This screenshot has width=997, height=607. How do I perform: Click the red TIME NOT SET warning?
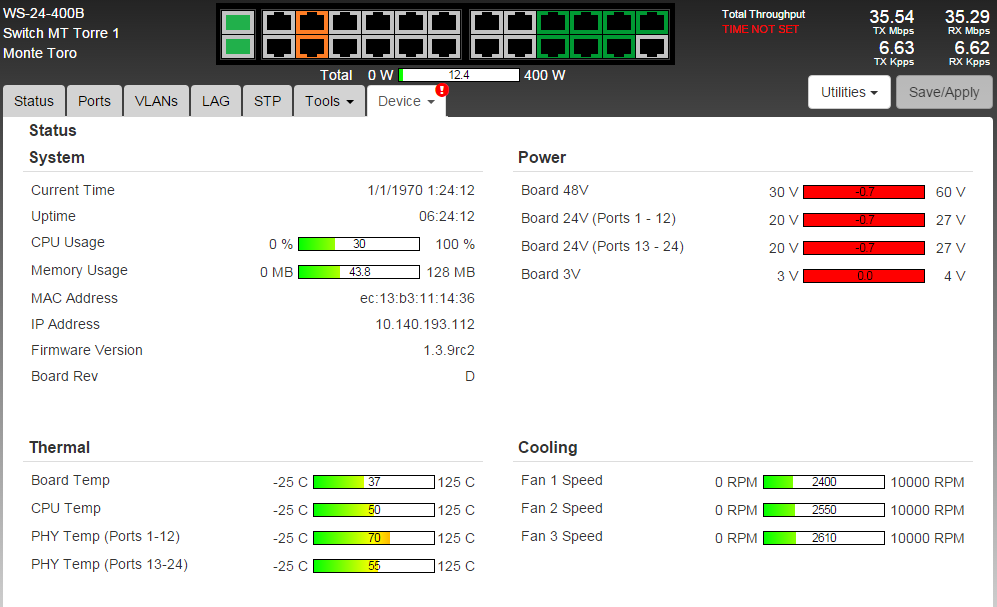pos(761,30)
